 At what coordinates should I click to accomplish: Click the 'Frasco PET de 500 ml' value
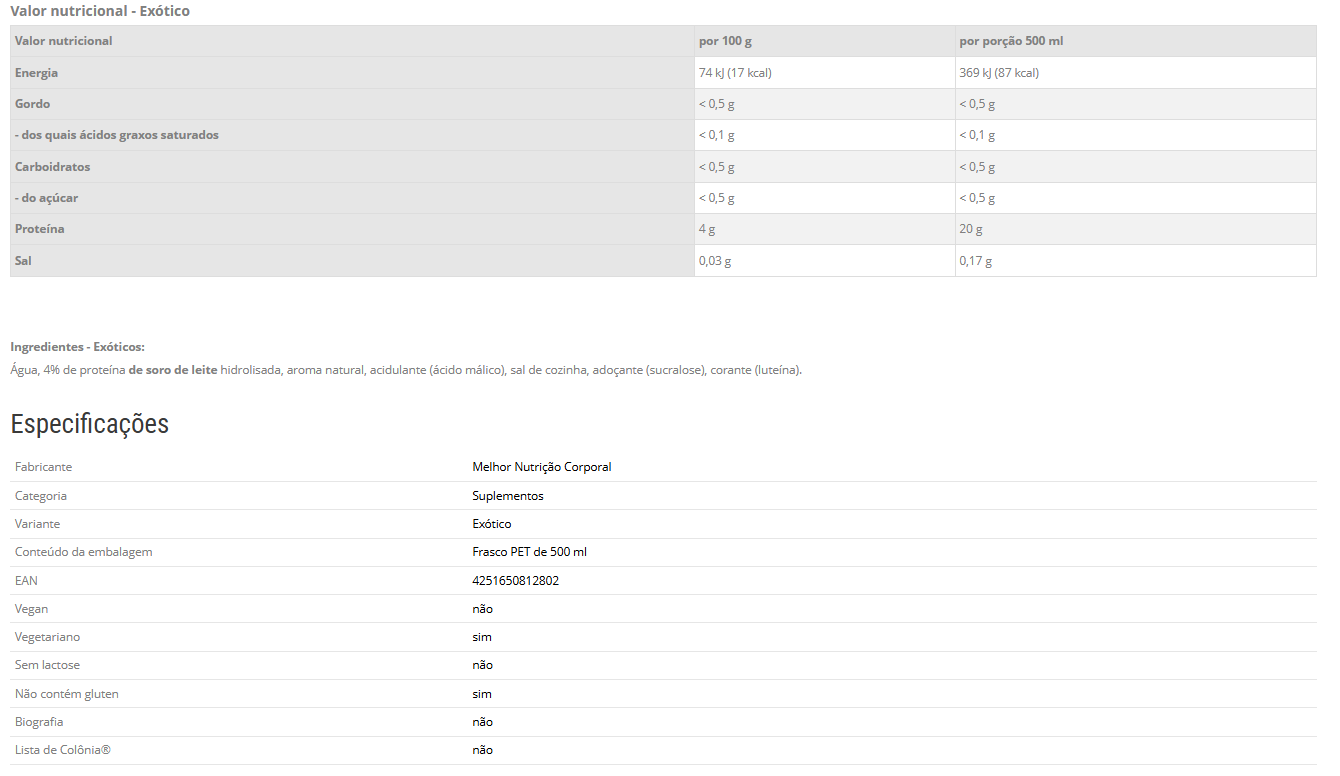click(x=530, y=552)
